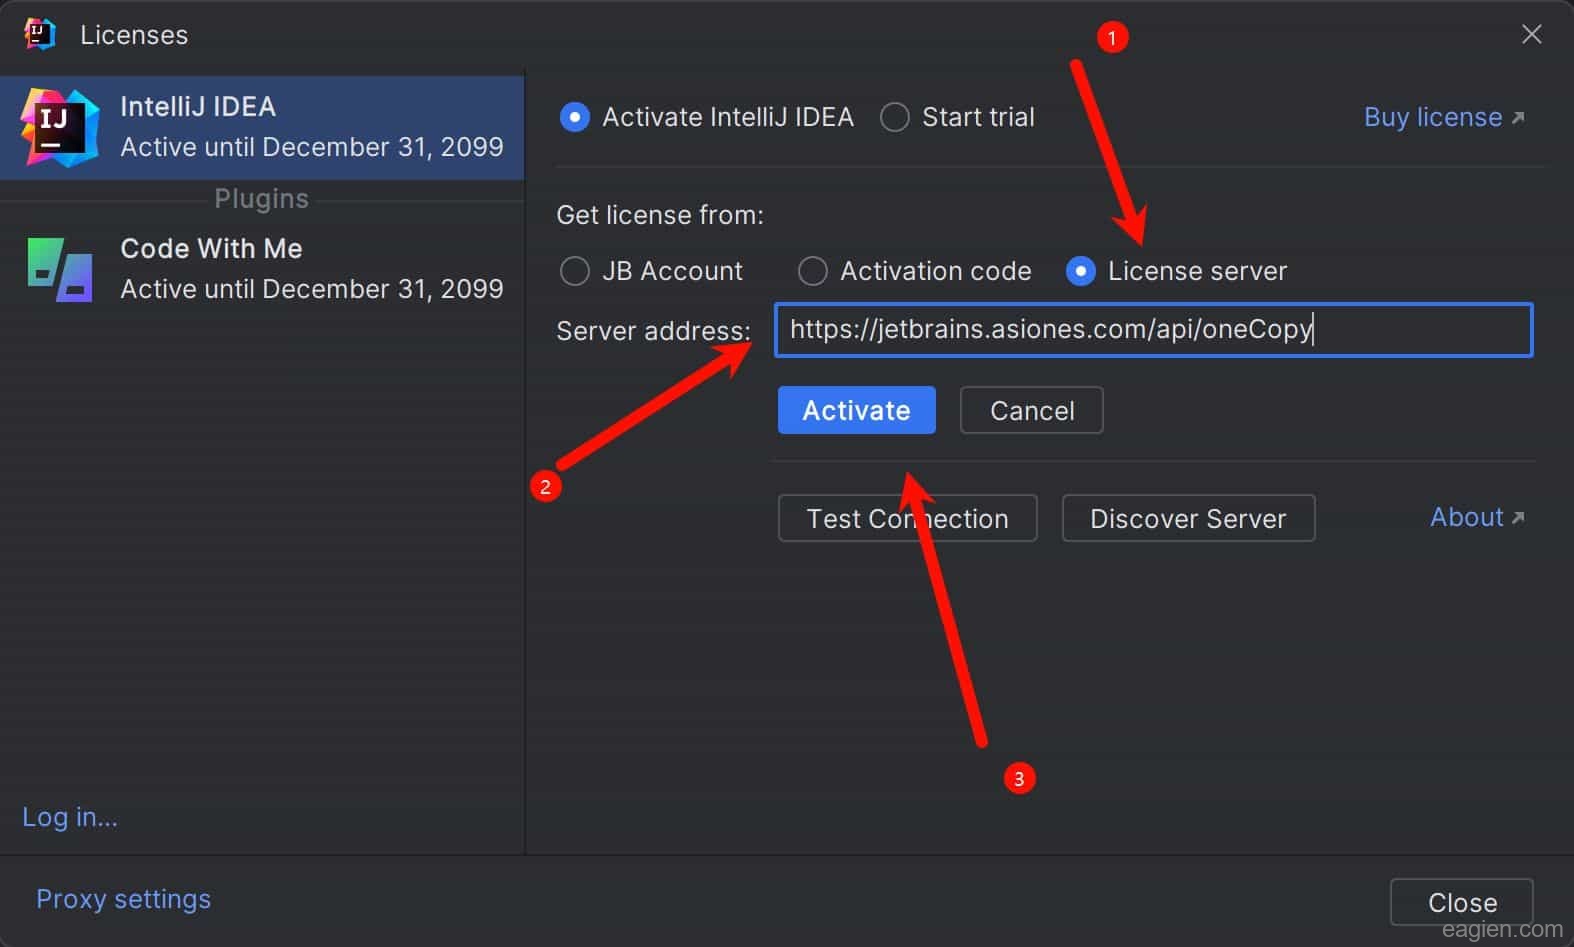The image size is (1574, 947).
Task: Select JB Account as license source
Action: point(575,271)
